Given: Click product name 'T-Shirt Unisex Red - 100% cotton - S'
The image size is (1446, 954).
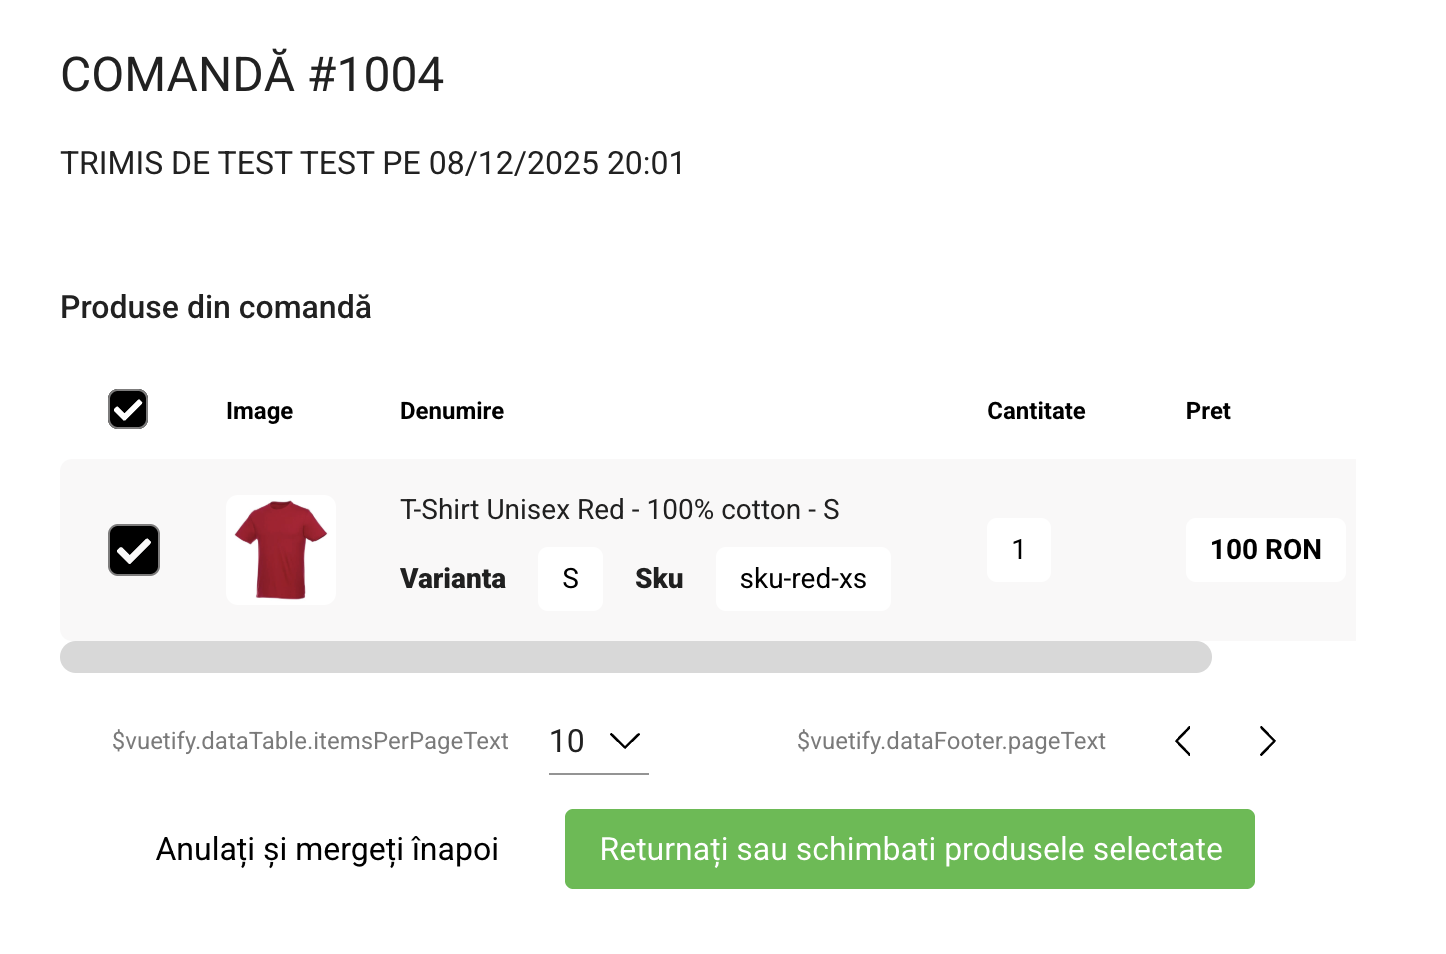Looking at the screenshot, I should pos(619,510).
